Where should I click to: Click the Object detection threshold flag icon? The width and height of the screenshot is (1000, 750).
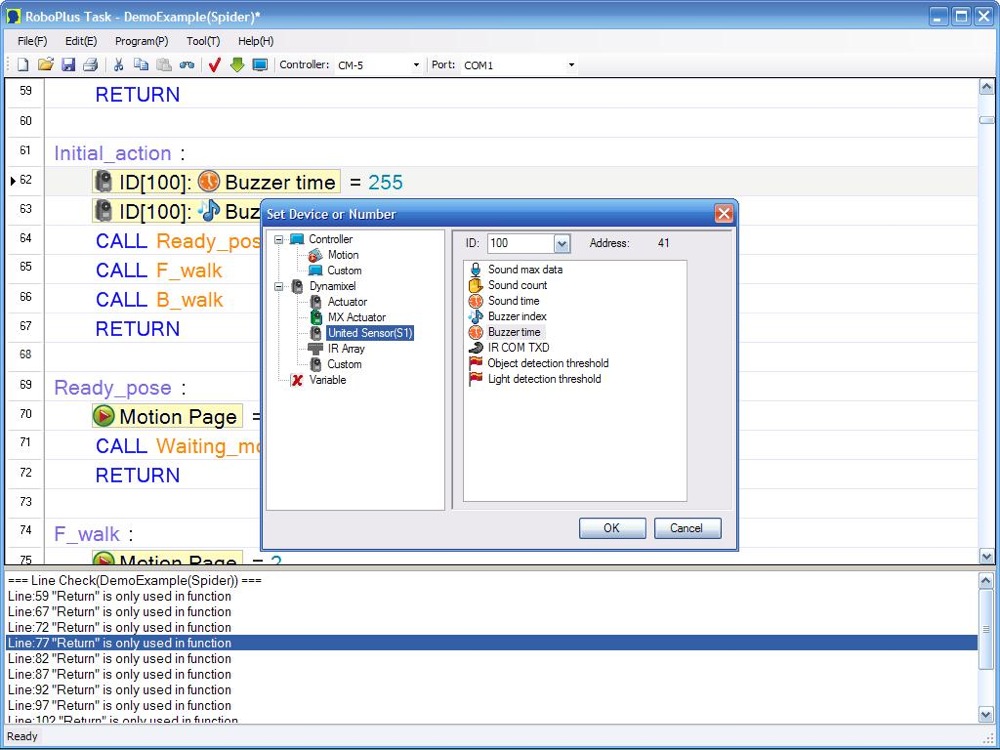pyautogui.click(x=475, y=364)
